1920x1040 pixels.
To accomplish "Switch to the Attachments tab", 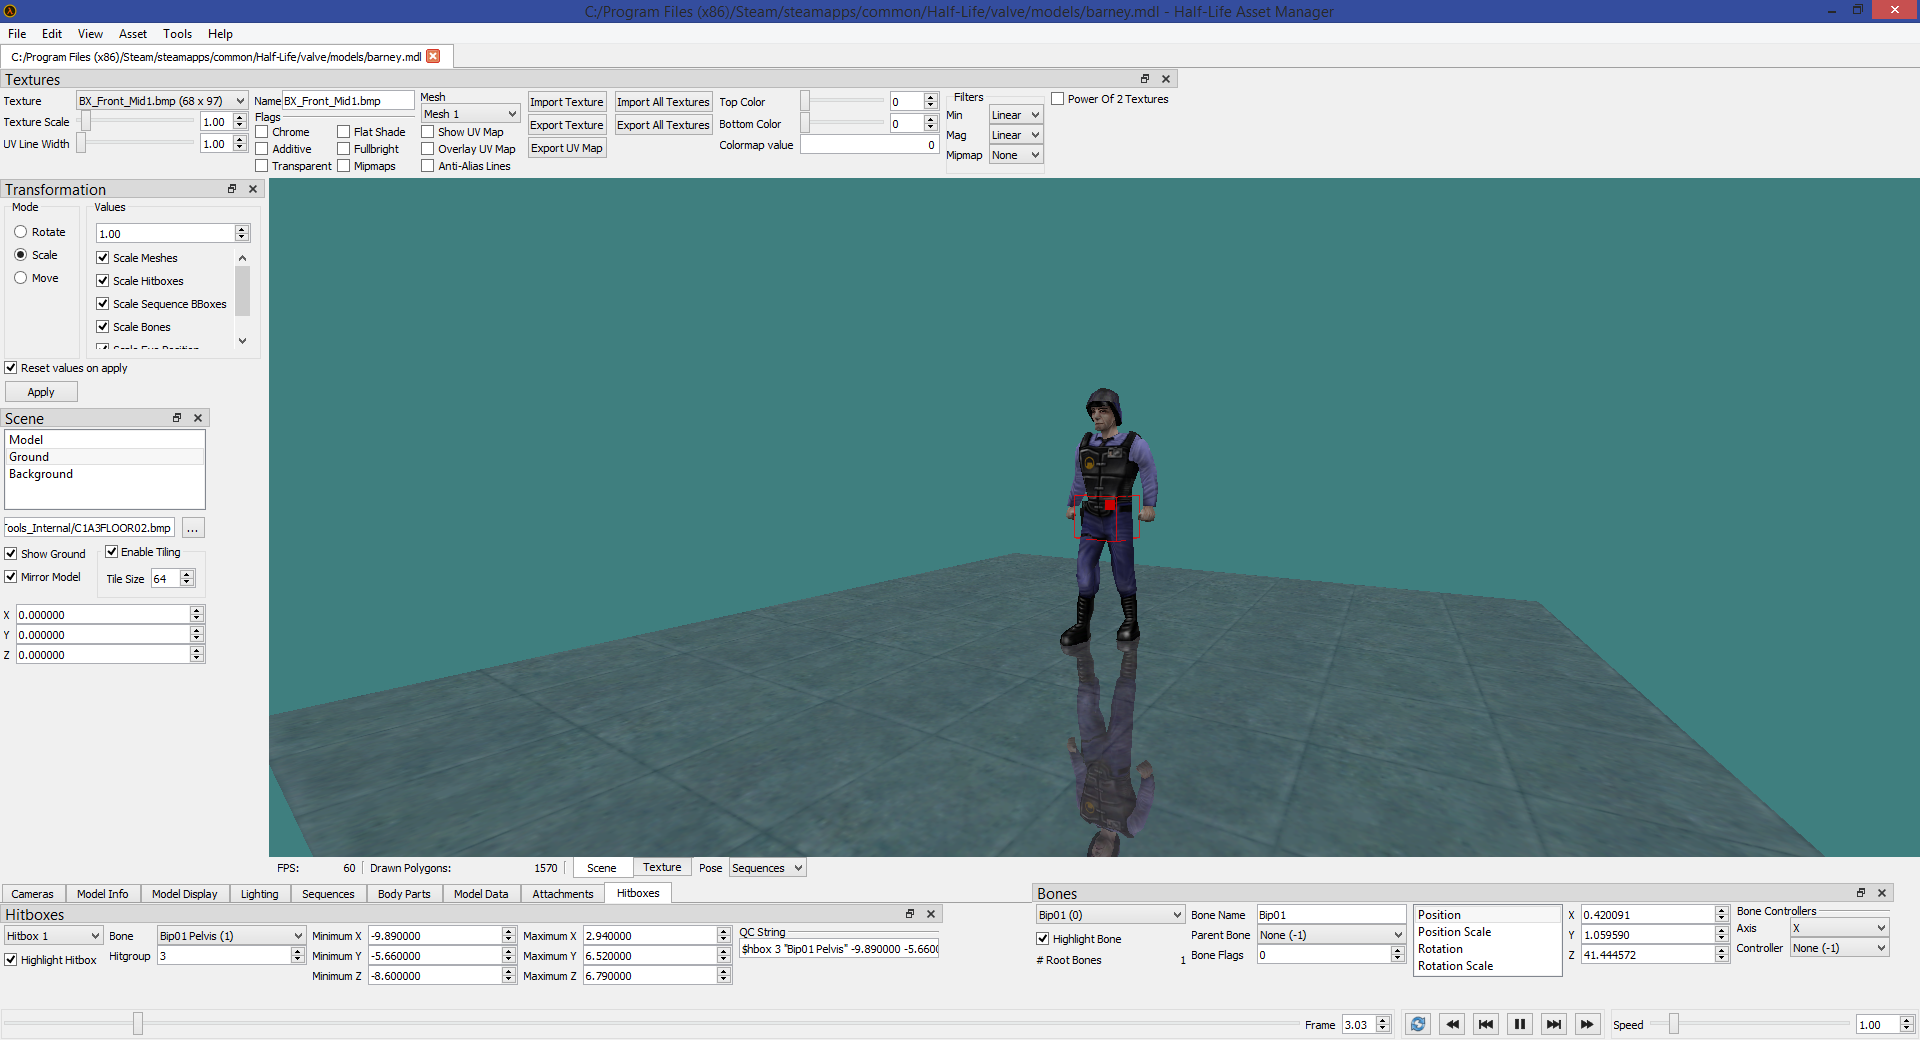I will click(563, 894).
